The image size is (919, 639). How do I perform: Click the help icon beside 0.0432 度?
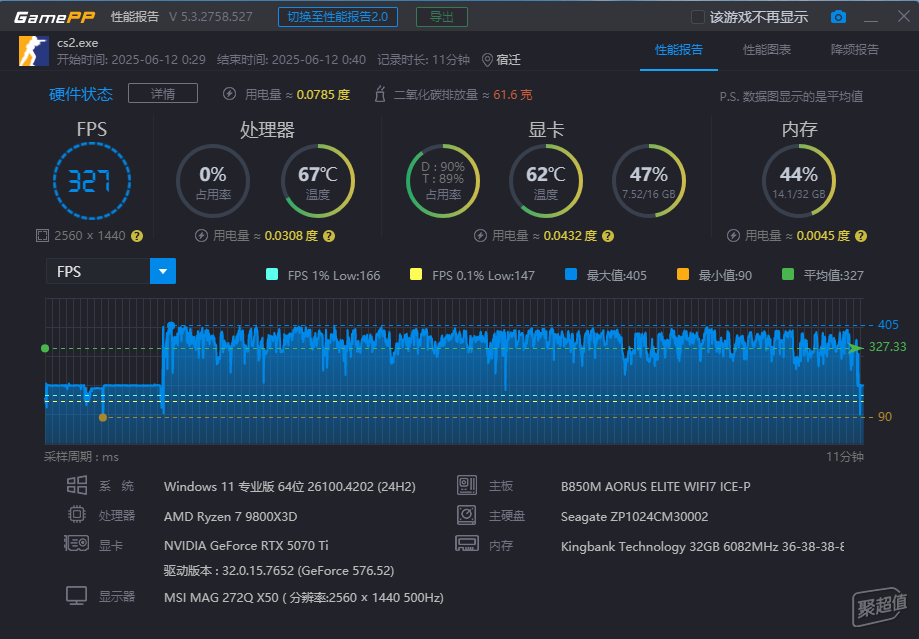pos(608,236)
